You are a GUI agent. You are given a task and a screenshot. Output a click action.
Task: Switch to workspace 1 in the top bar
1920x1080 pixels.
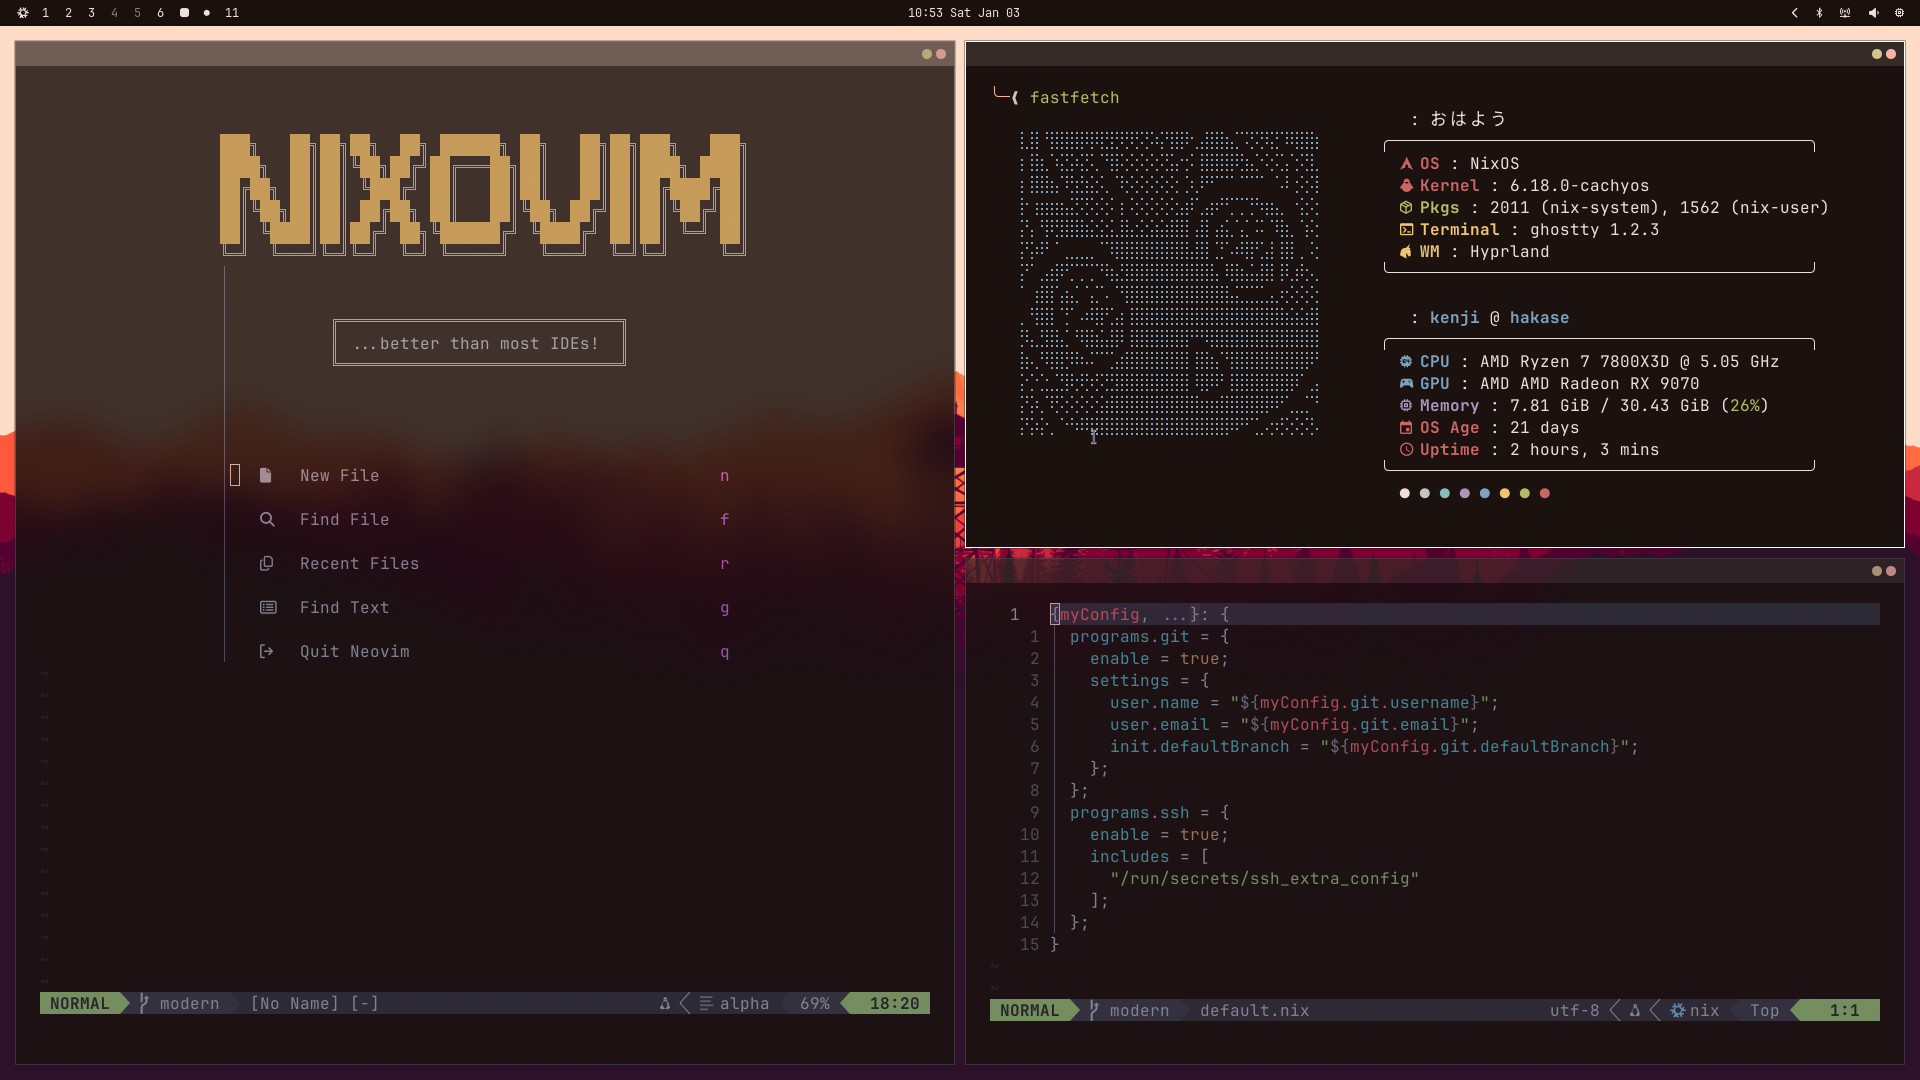pos(46,13)
